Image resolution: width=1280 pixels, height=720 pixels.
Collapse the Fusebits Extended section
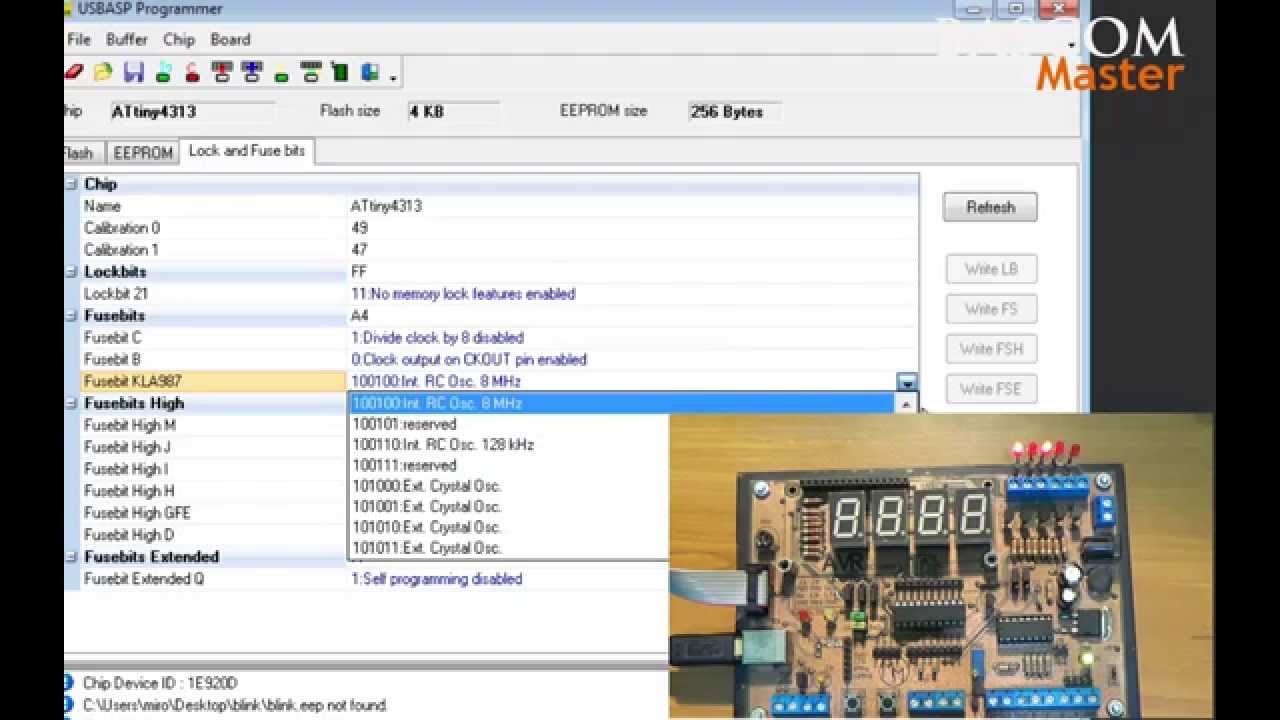[x=71, y=557]
